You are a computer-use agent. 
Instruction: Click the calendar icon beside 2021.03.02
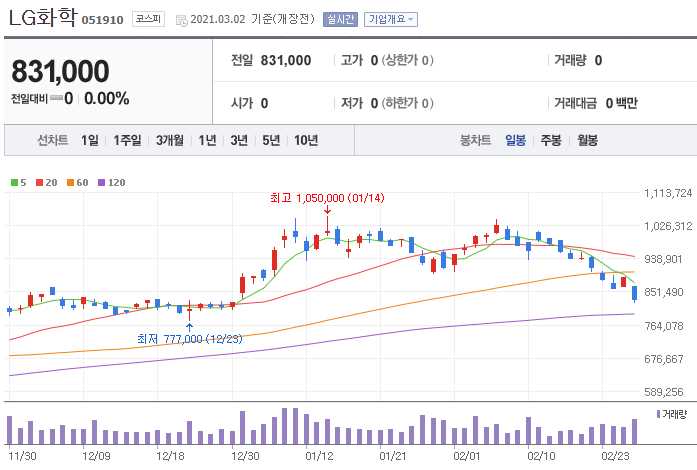point(181,20)
